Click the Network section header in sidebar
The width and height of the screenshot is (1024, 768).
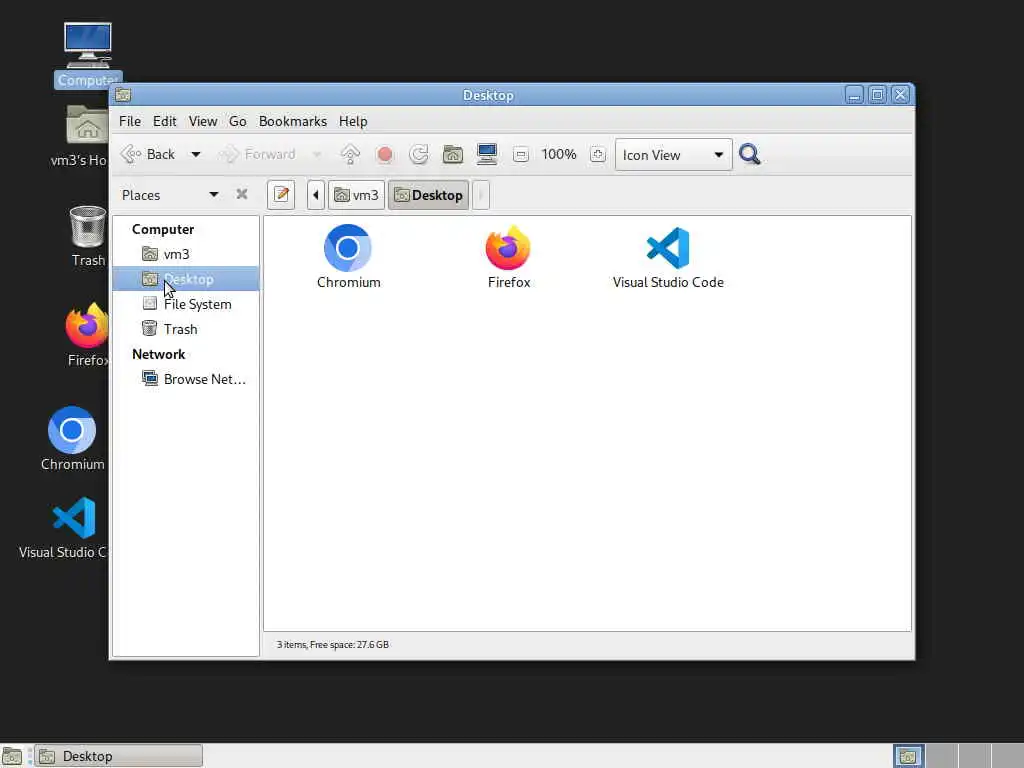159,354
